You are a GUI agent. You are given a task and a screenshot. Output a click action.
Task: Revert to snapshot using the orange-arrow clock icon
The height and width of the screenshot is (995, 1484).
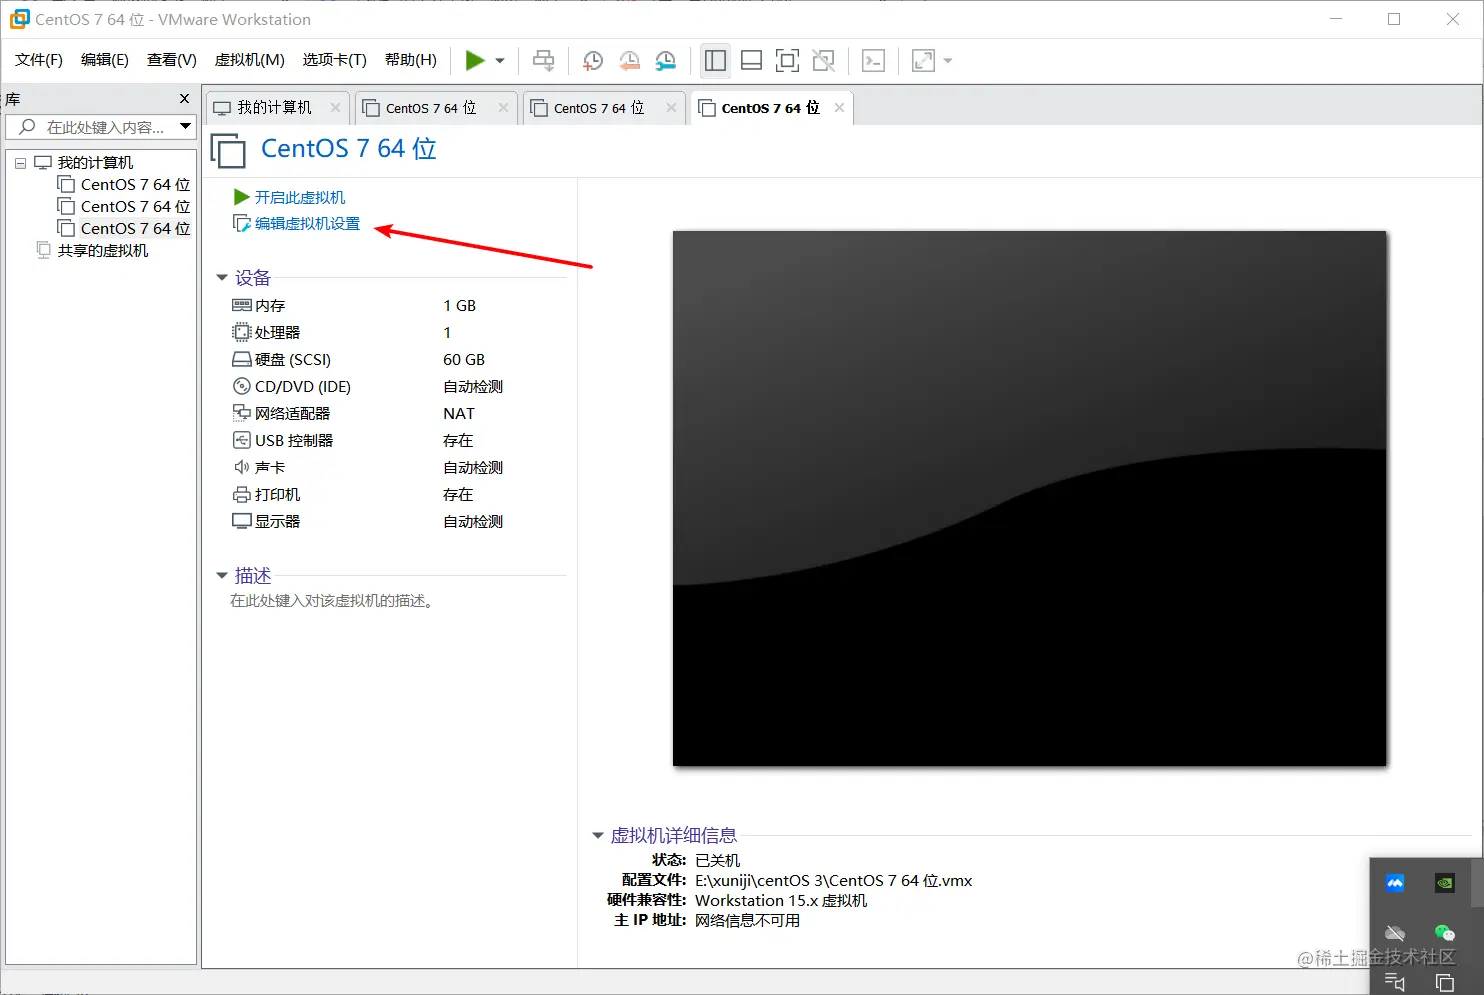tap(629, 61)
